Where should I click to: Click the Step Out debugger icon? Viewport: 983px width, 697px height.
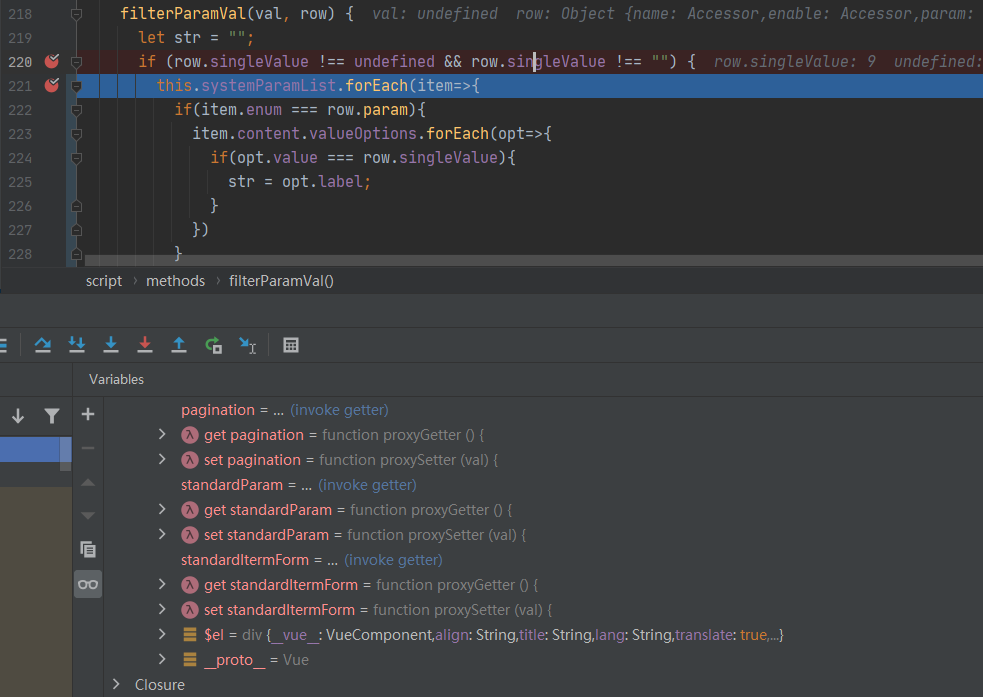(x=179, y=345)
